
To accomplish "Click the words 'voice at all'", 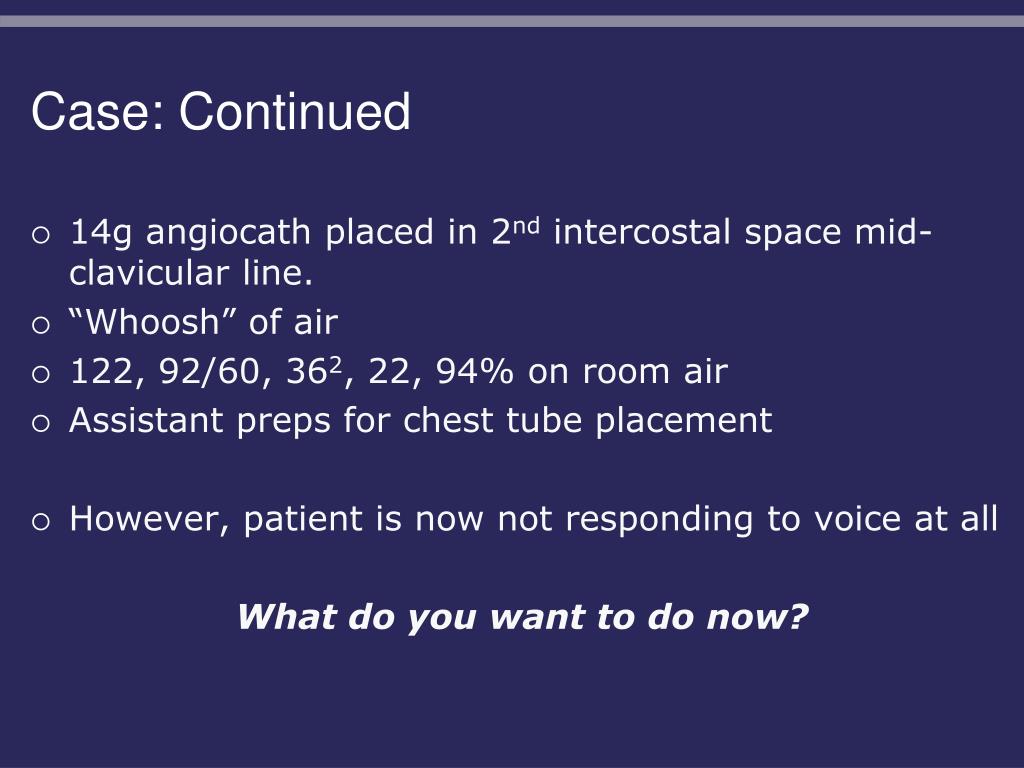I will [x=906, y=519].
